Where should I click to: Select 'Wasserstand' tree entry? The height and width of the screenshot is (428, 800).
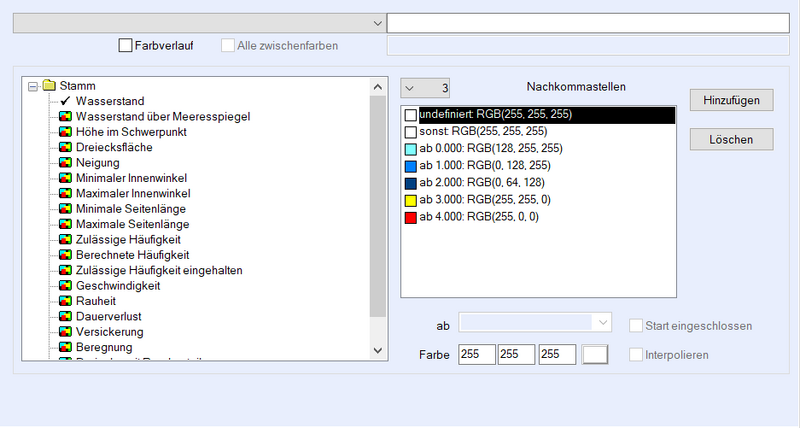(x=110, y=101)
